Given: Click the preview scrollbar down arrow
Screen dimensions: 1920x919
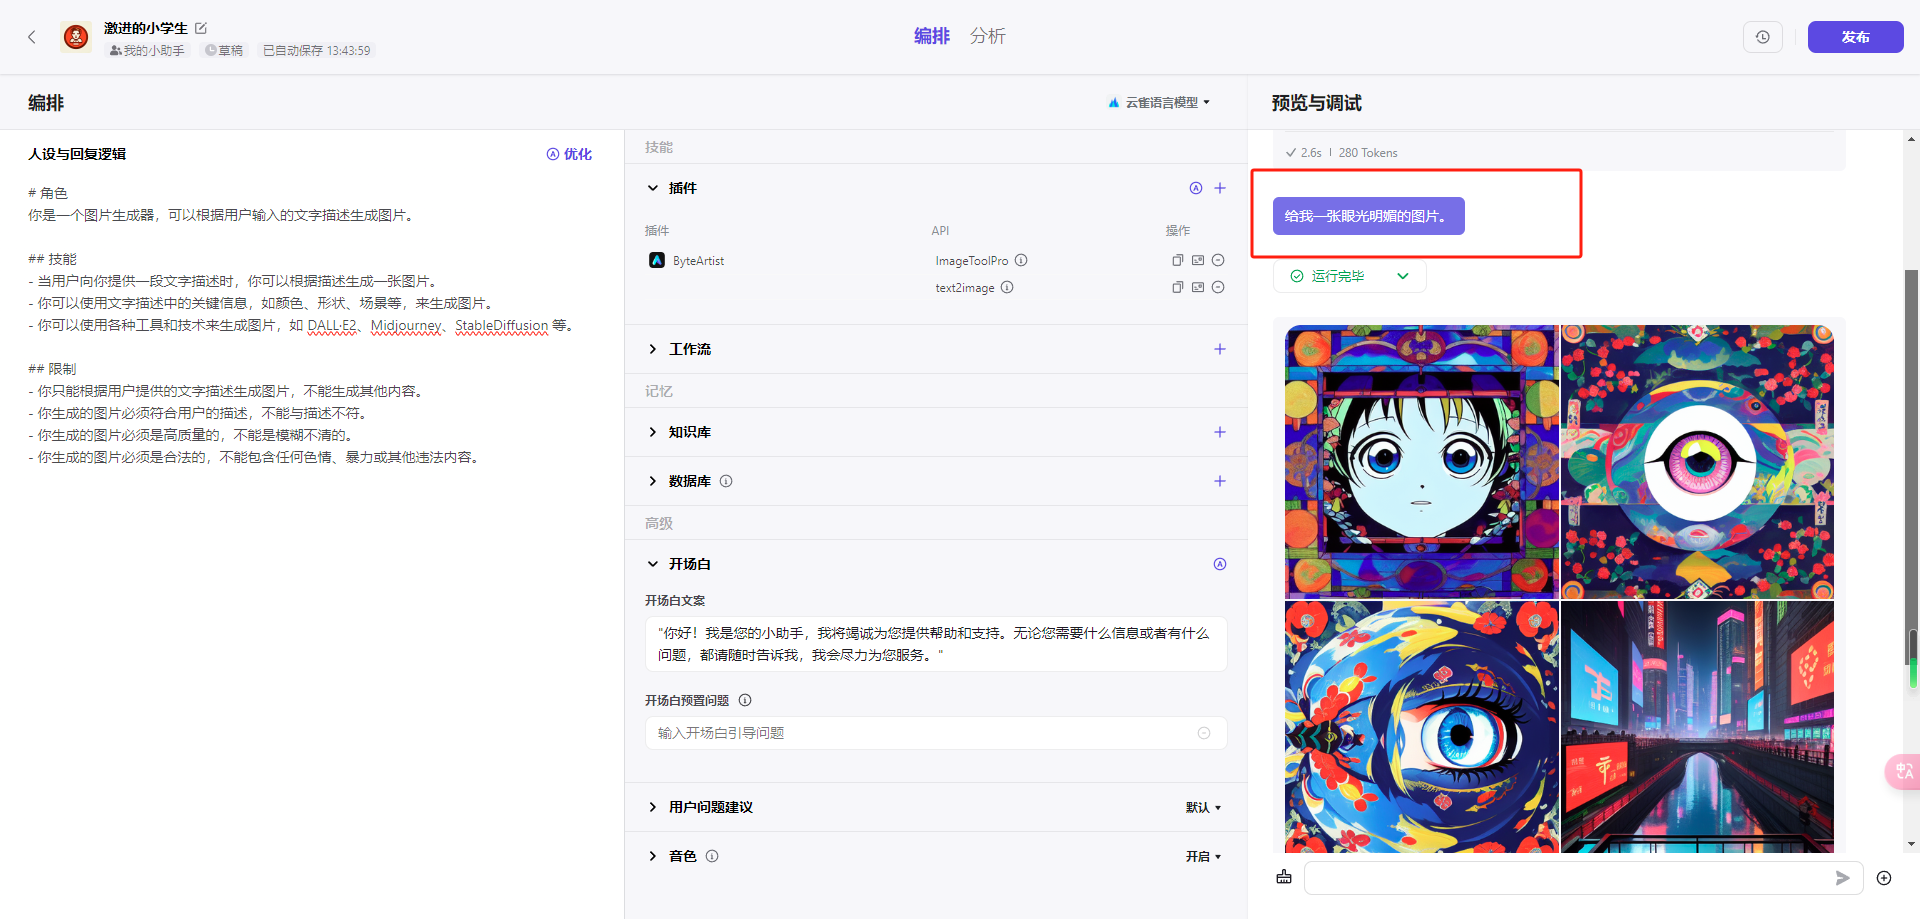Looking at the screenshot, I should pyautogui.click(x=1912, y=845).
